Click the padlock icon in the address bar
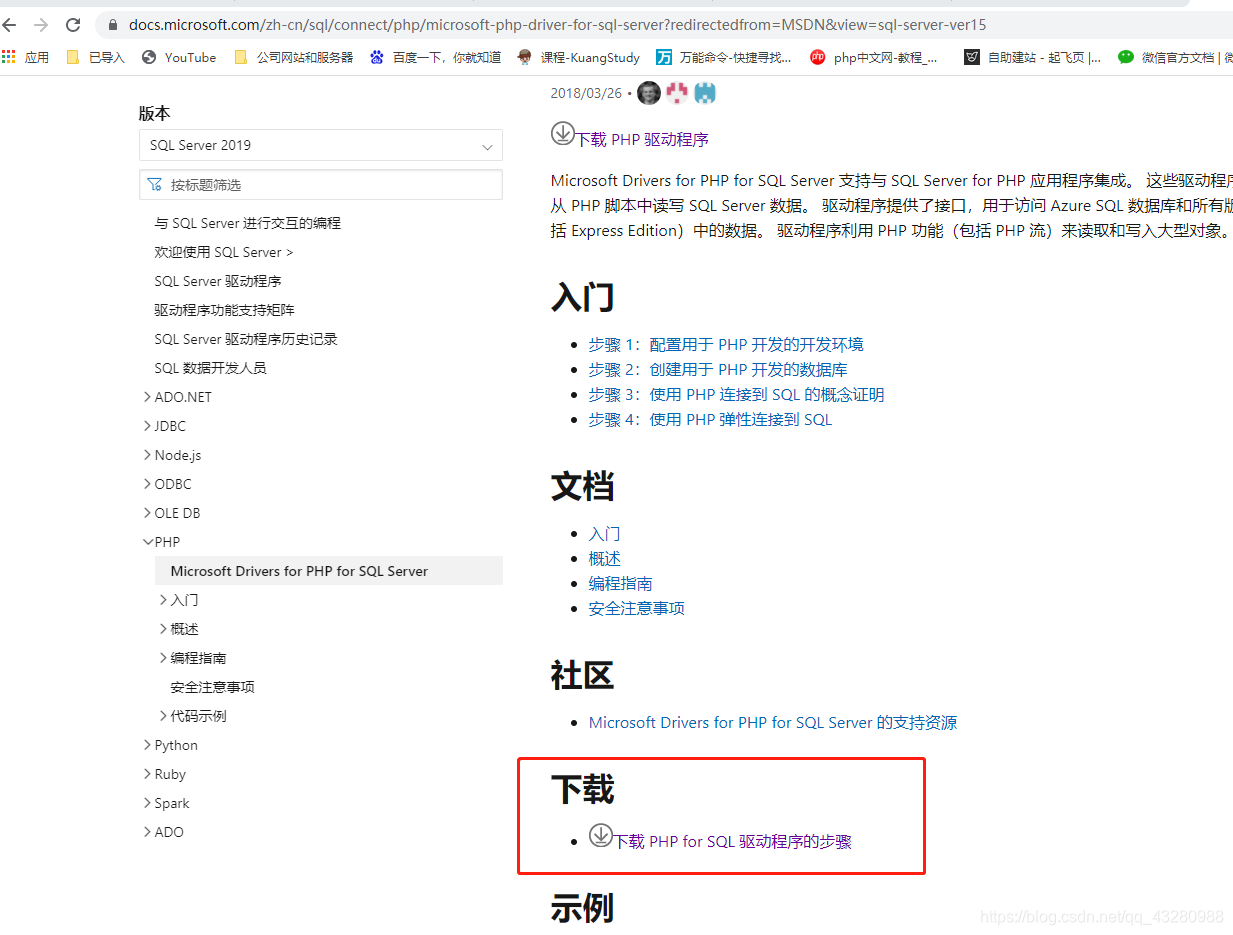The image size is (1233, 935). (112, 25)
